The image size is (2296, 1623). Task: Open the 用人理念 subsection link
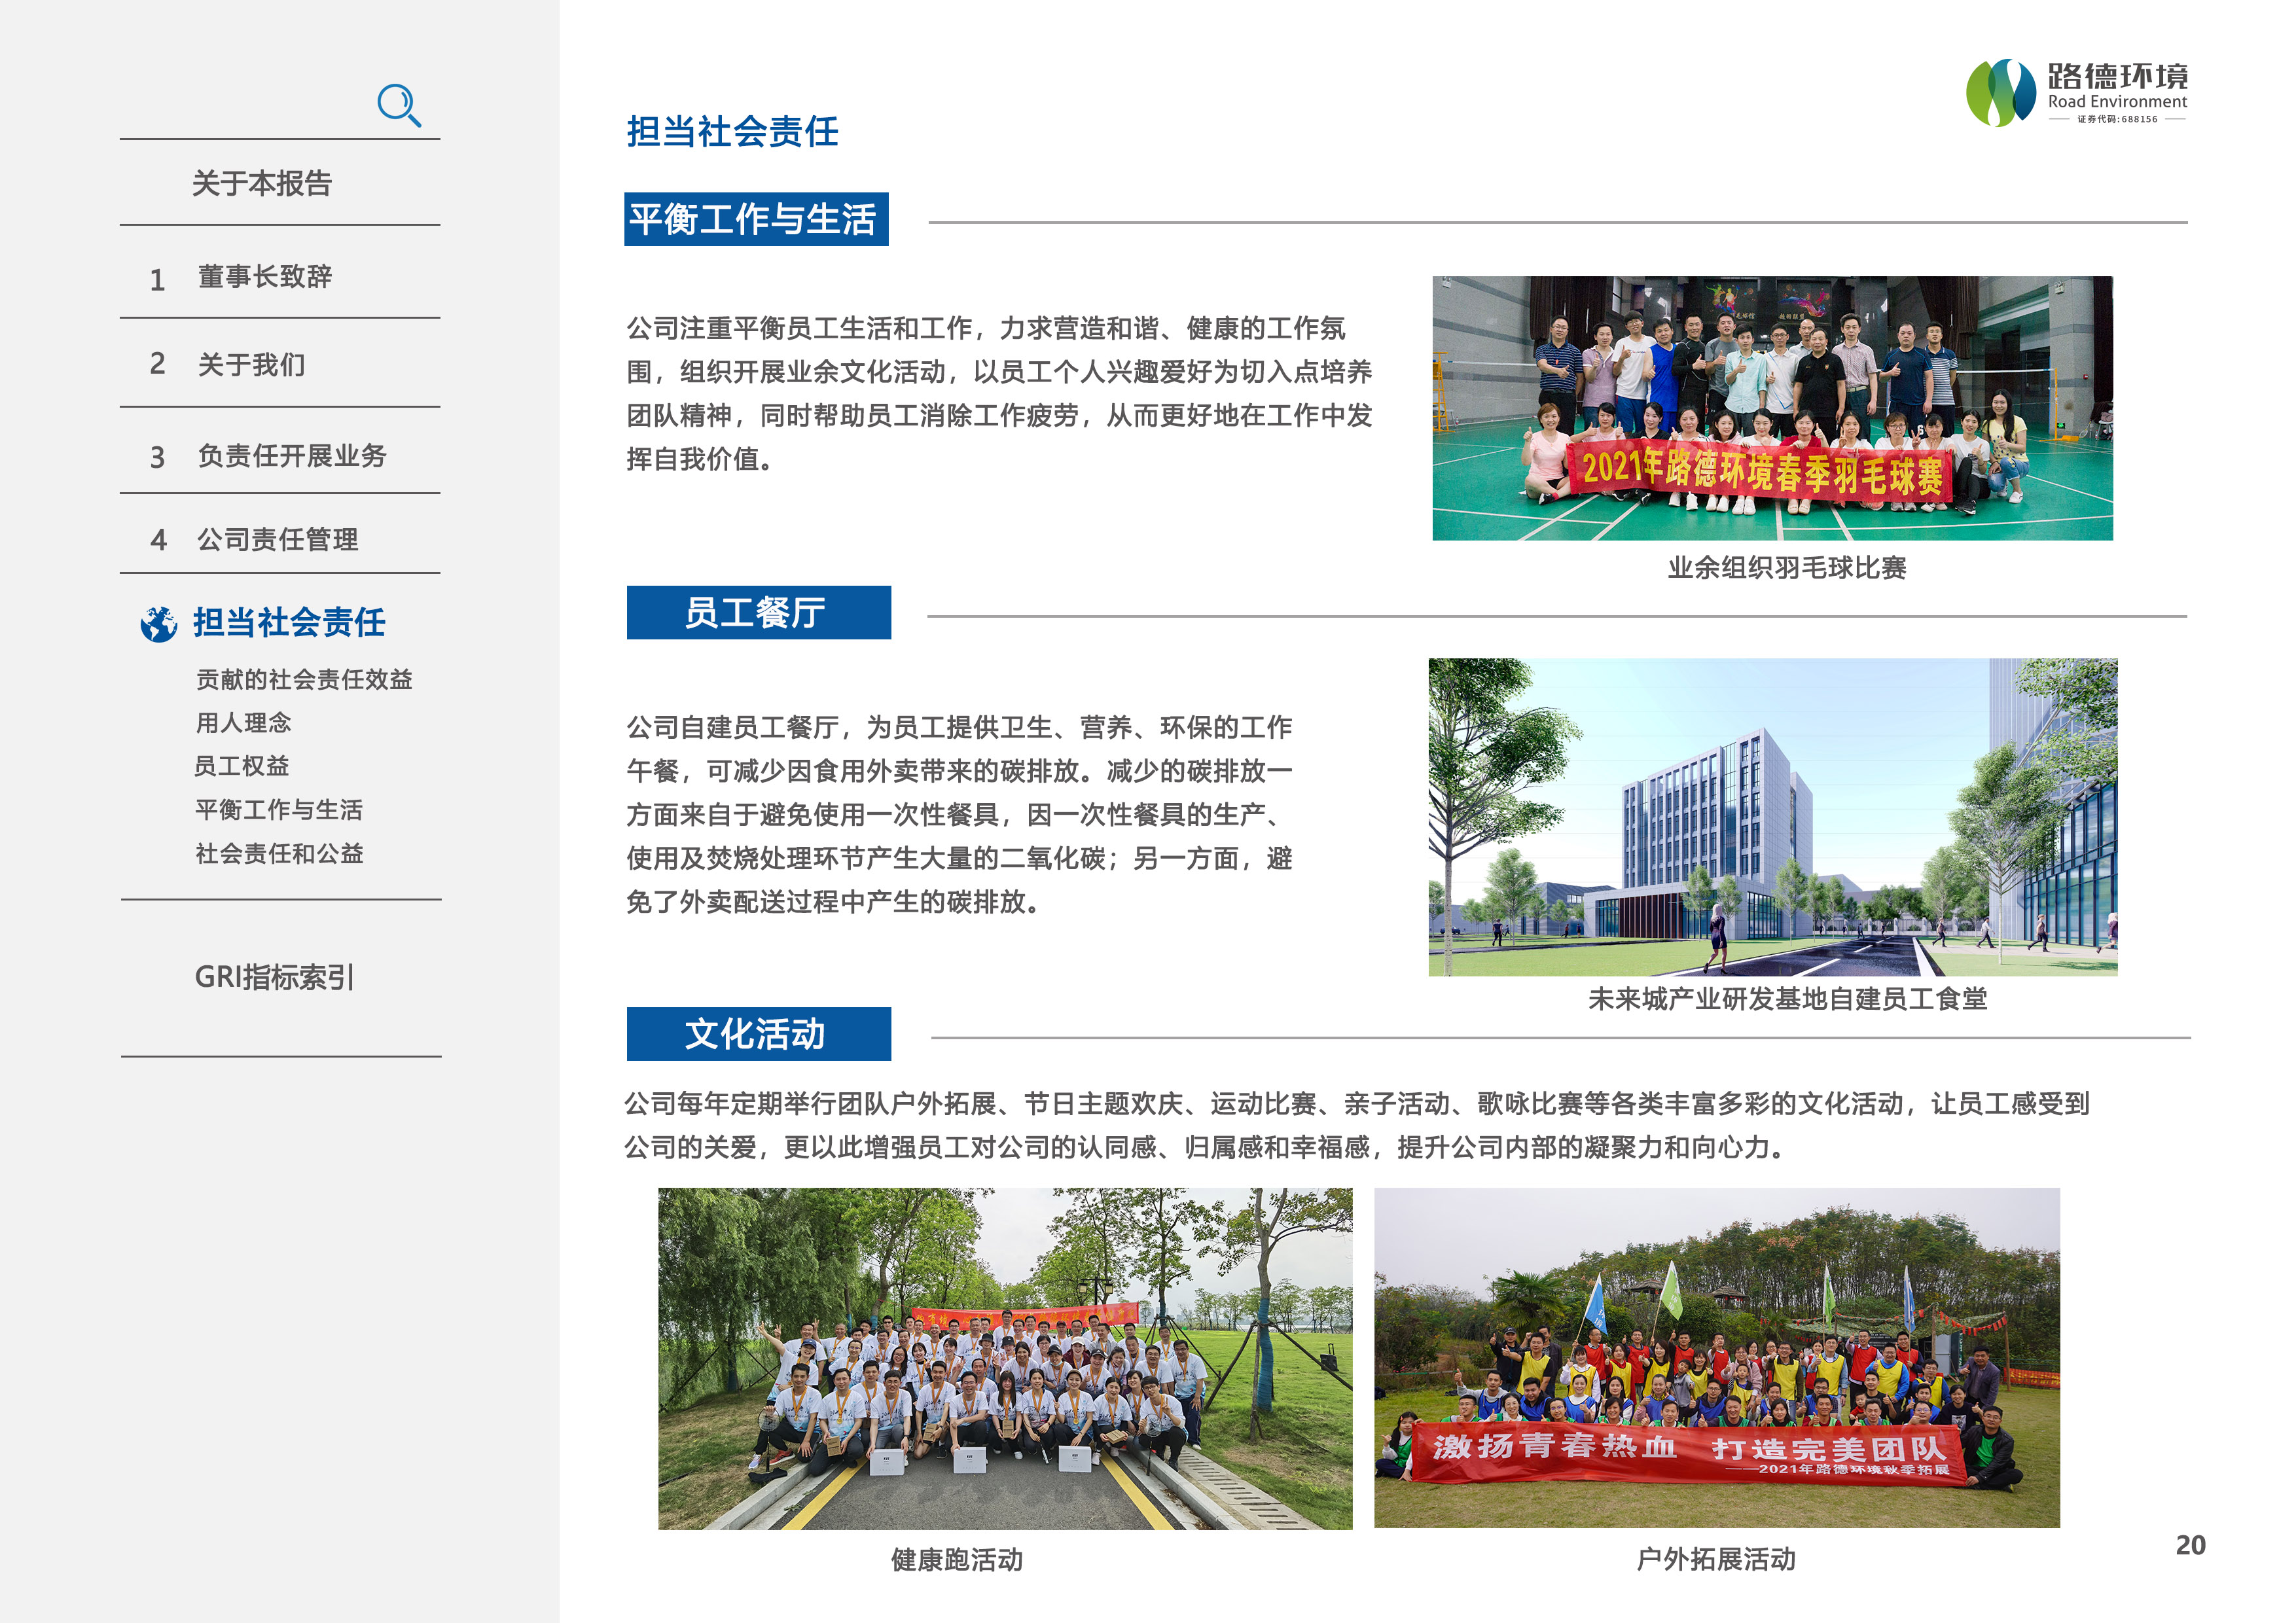[x=243, y=723]
